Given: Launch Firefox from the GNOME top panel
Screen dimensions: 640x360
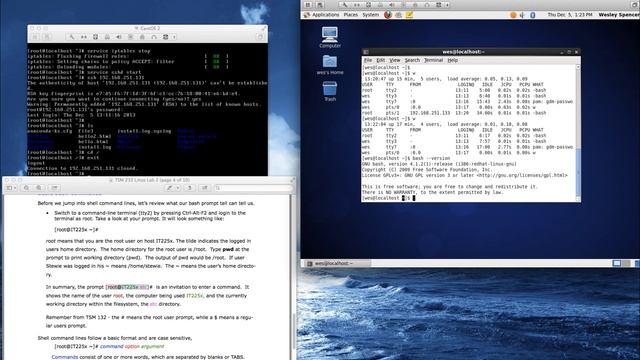Looking at the screenshot, I should [x=388, y=15].
